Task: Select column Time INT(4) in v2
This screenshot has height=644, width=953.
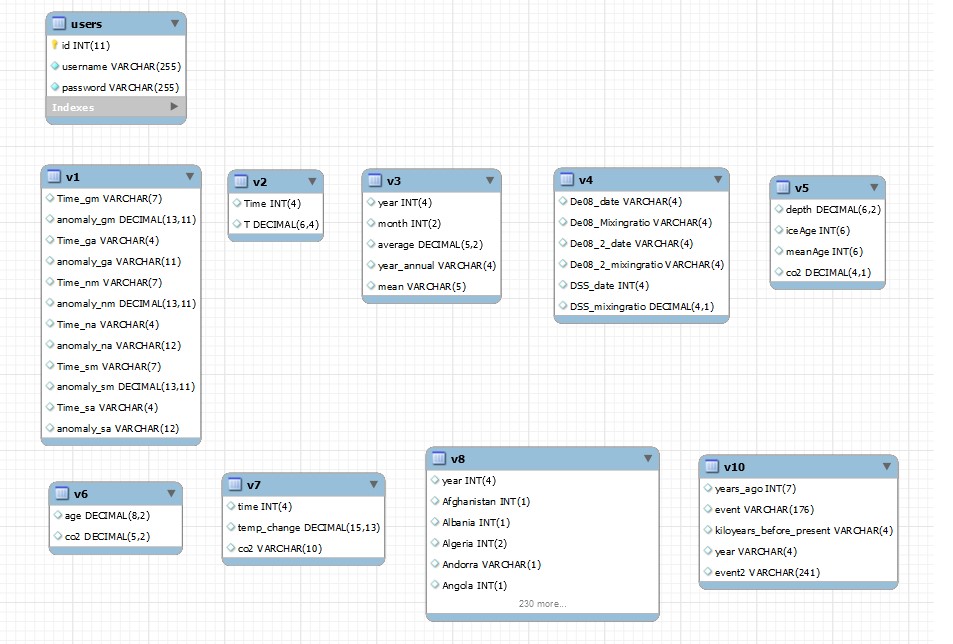Action: [x=275, y=204]
